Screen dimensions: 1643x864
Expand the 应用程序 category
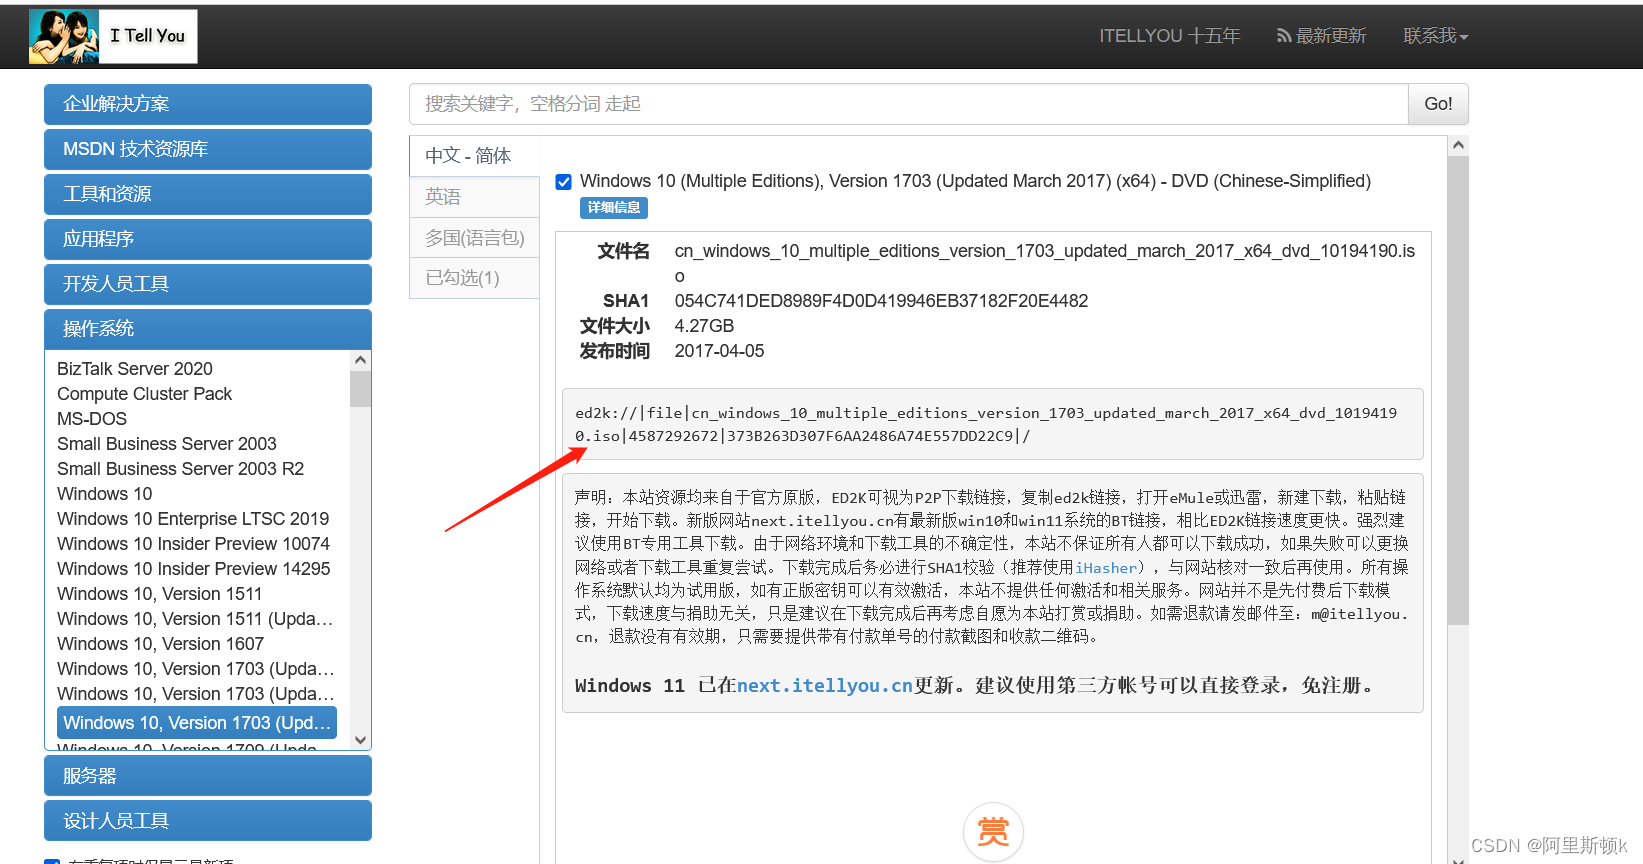click(208, 239)
